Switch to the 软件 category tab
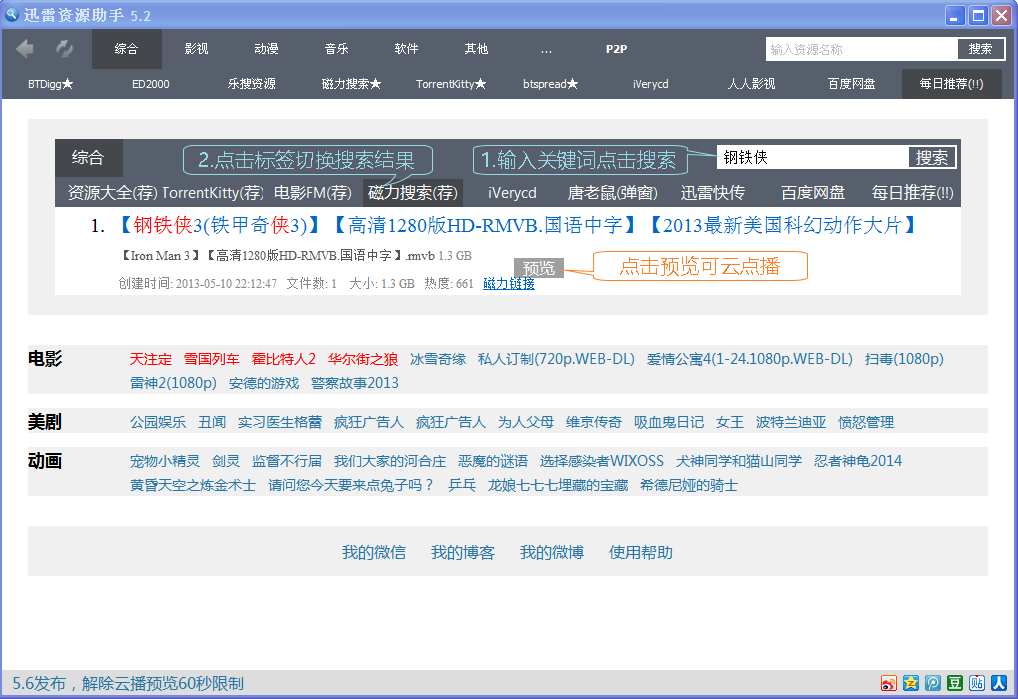 tap(406, 49)
